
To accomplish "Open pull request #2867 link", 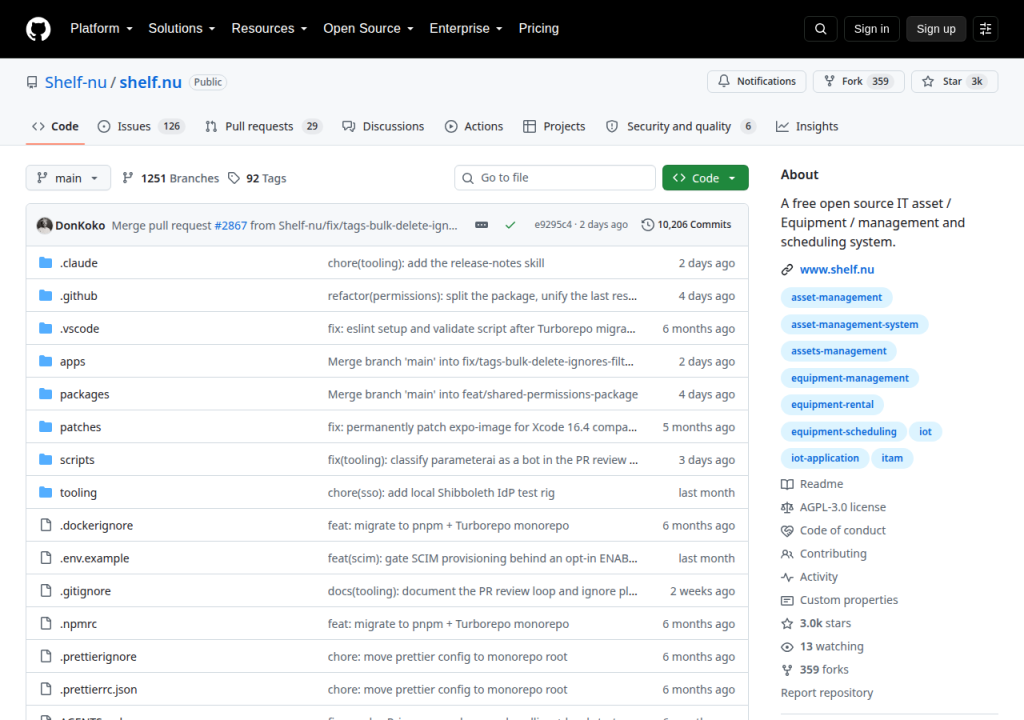I will click(231, 225).
